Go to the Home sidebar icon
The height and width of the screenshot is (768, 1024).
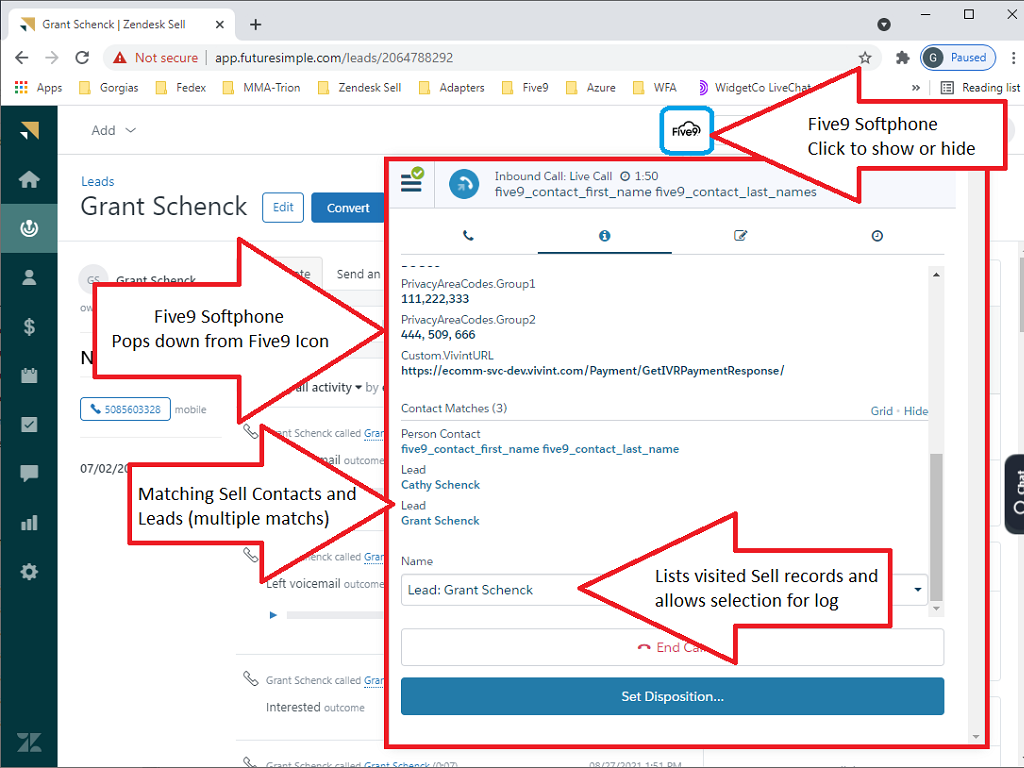pos(29,180)
